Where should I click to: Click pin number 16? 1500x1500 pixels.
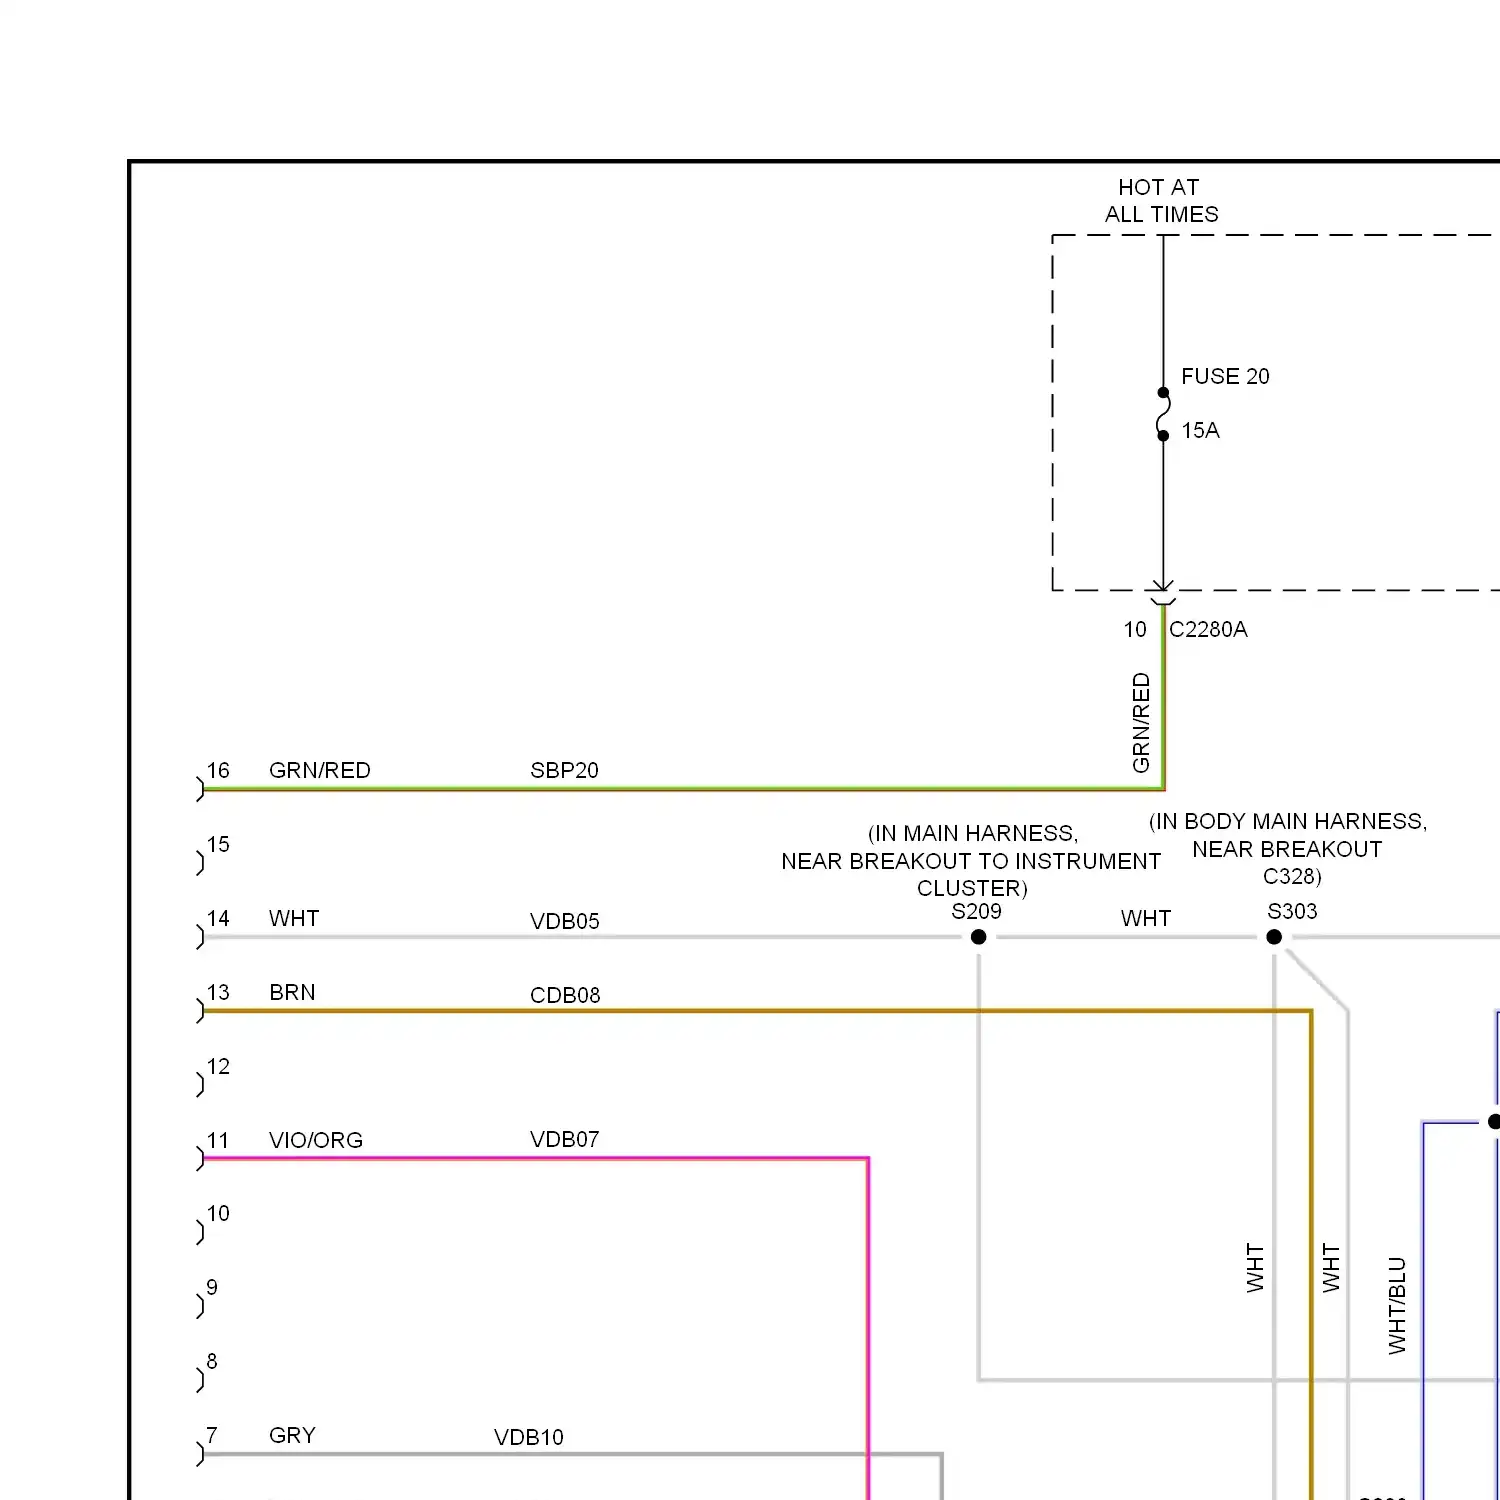218,770
